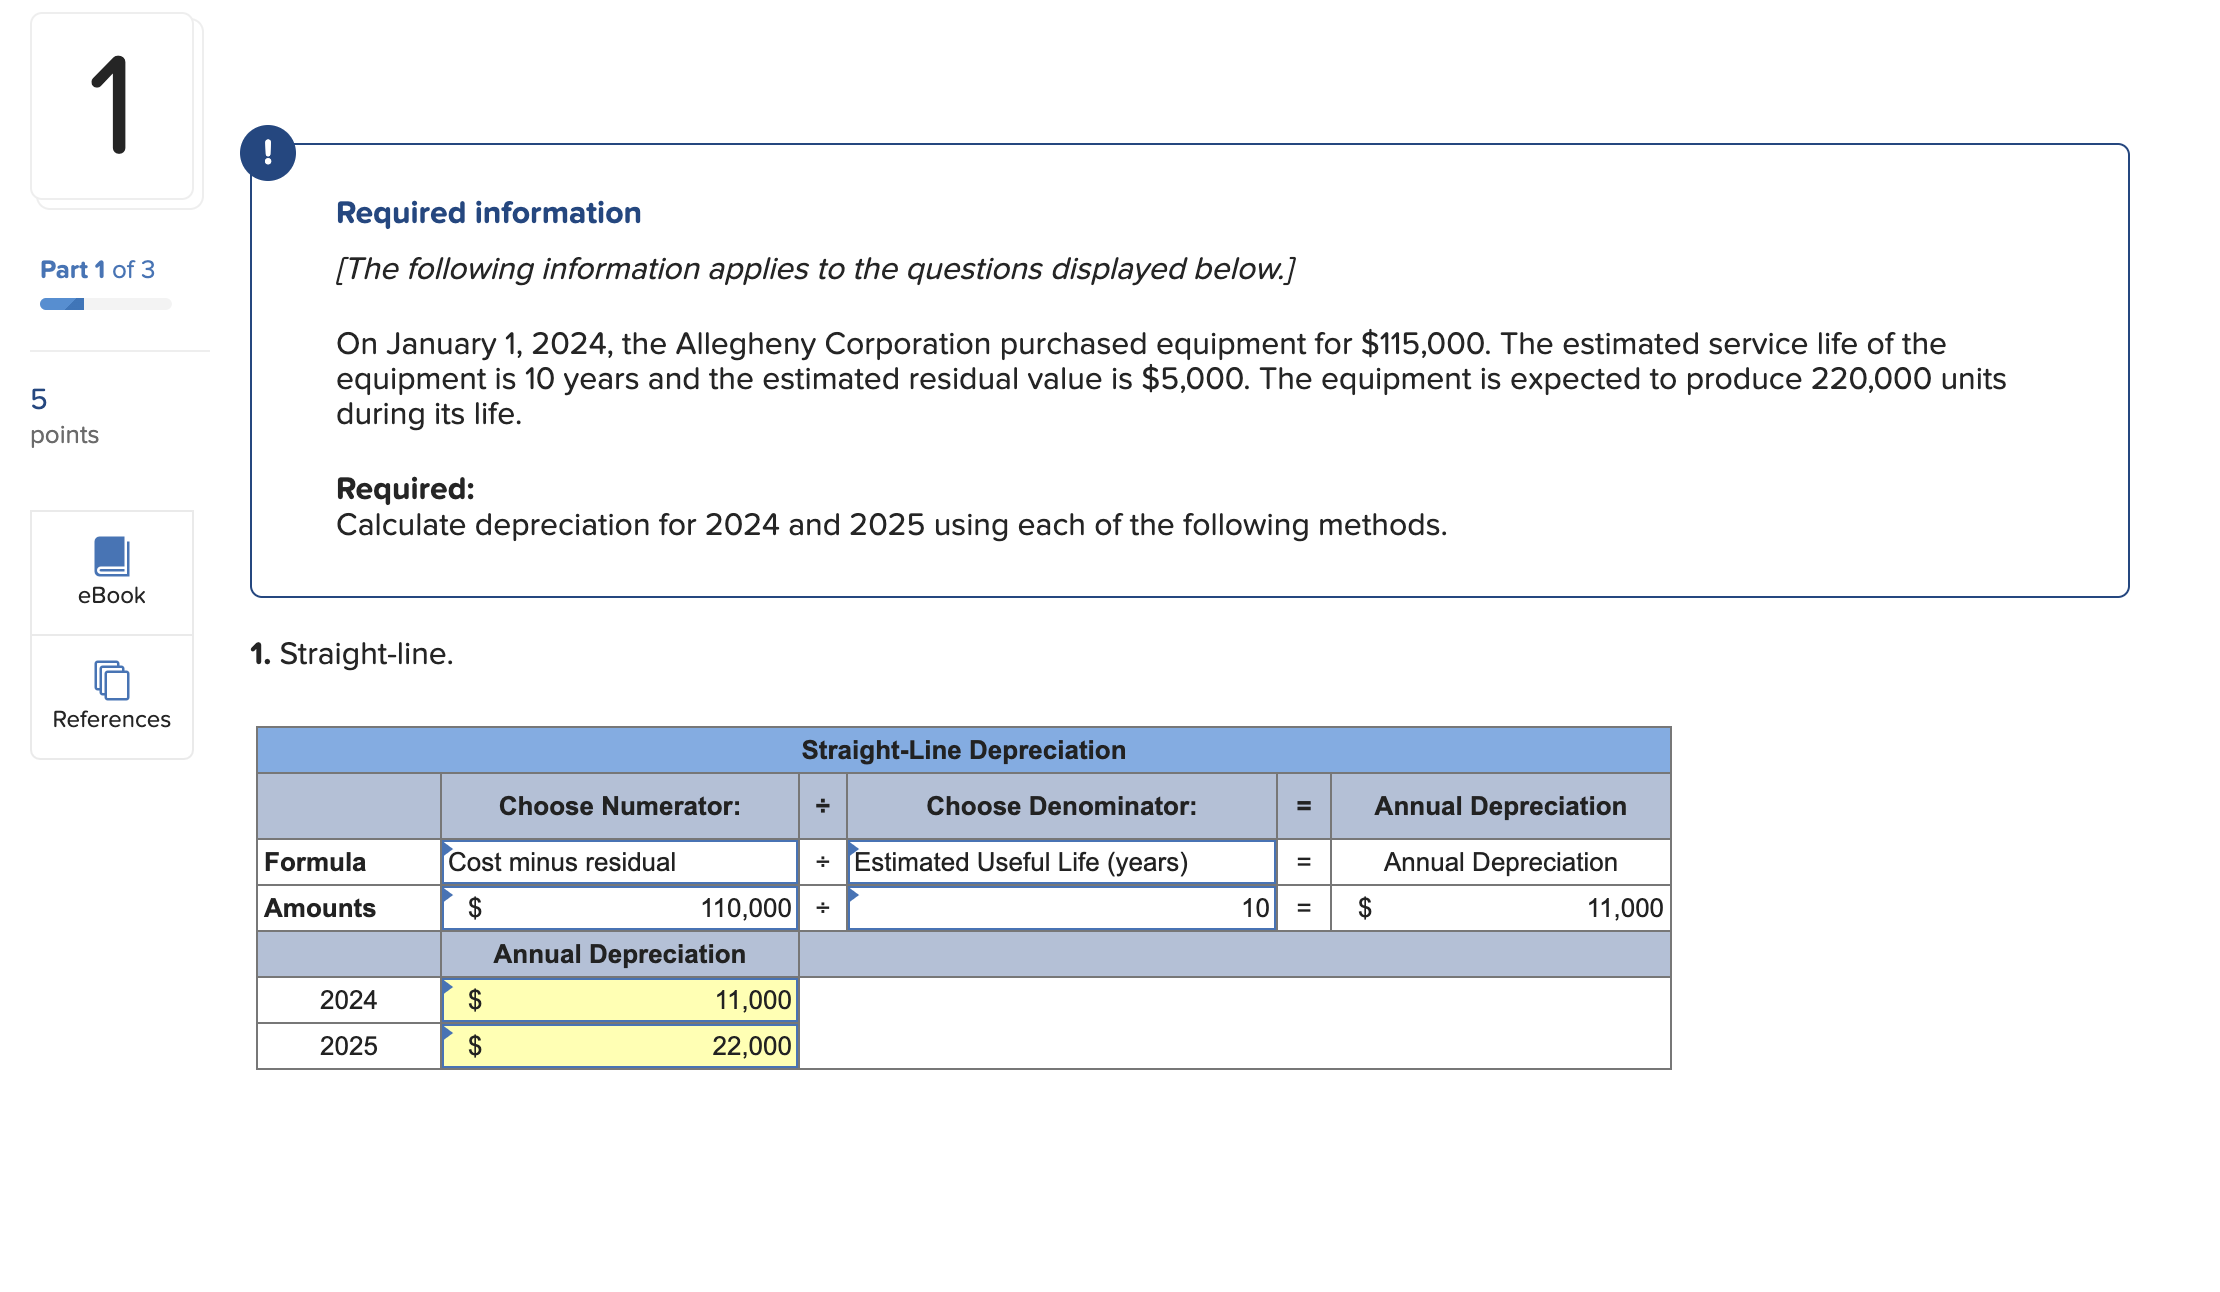Switch to Part 1 of 3
The height and width of the screenshot is (1292, 2220).
click(x=97, y=269)
